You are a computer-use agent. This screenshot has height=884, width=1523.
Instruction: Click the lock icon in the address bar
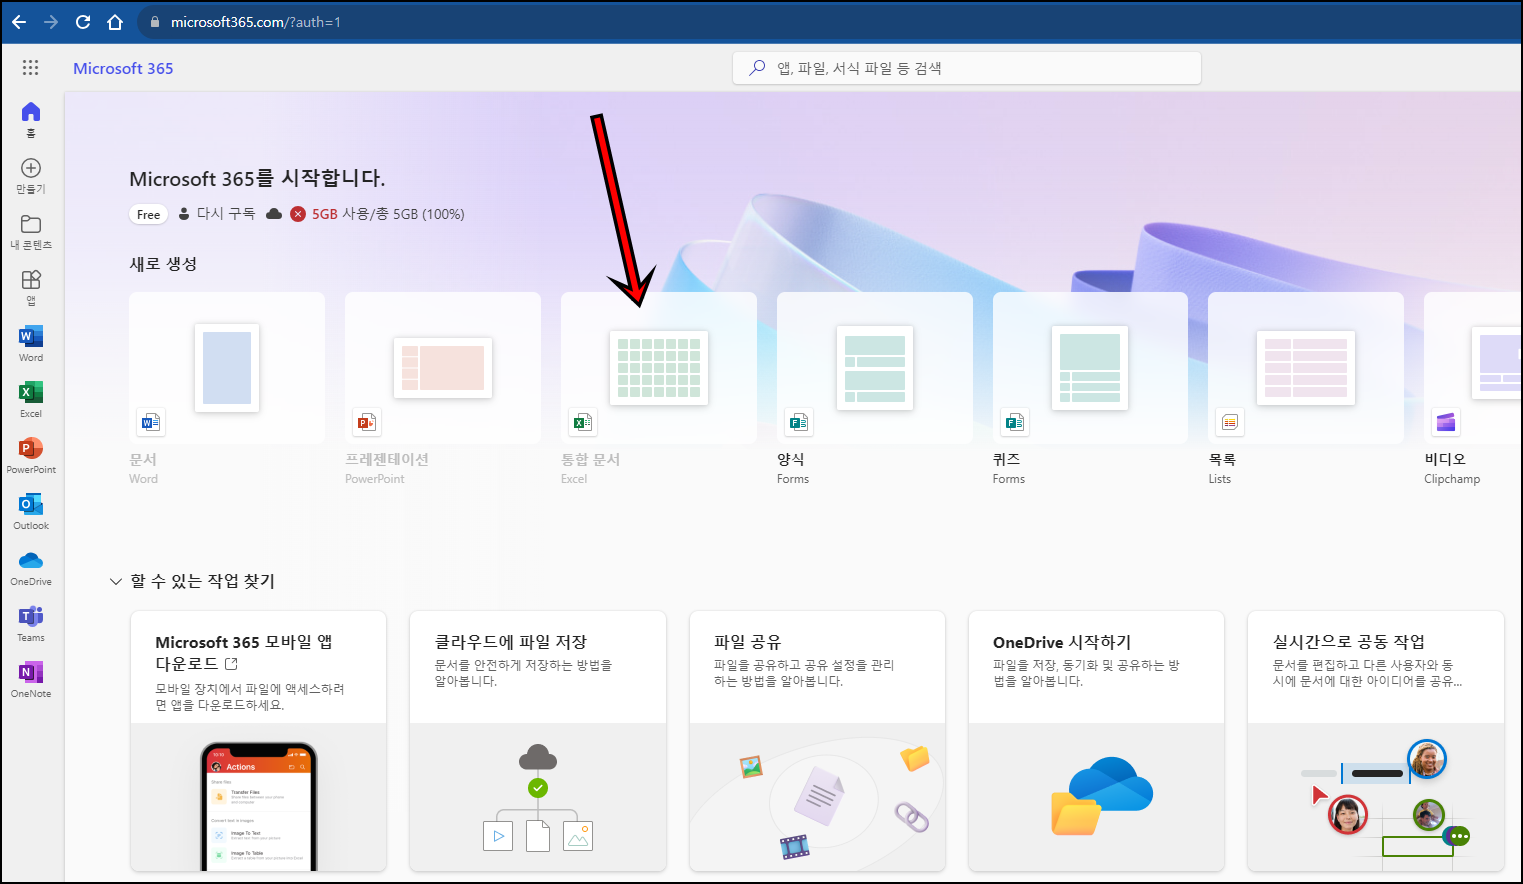click(154, 22)
